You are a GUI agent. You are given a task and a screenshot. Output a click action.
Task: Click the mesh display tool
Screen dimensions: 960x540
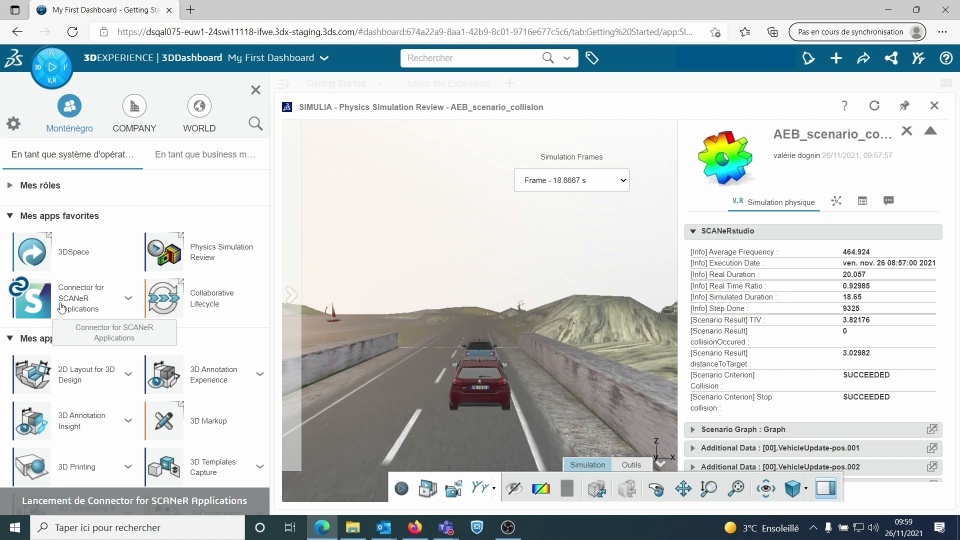596,489
